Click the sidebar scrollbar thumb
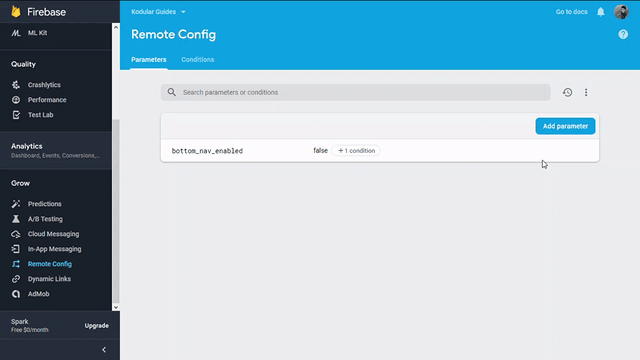The width and height of the screenshot is (640, 360). [x=116, y=211]
